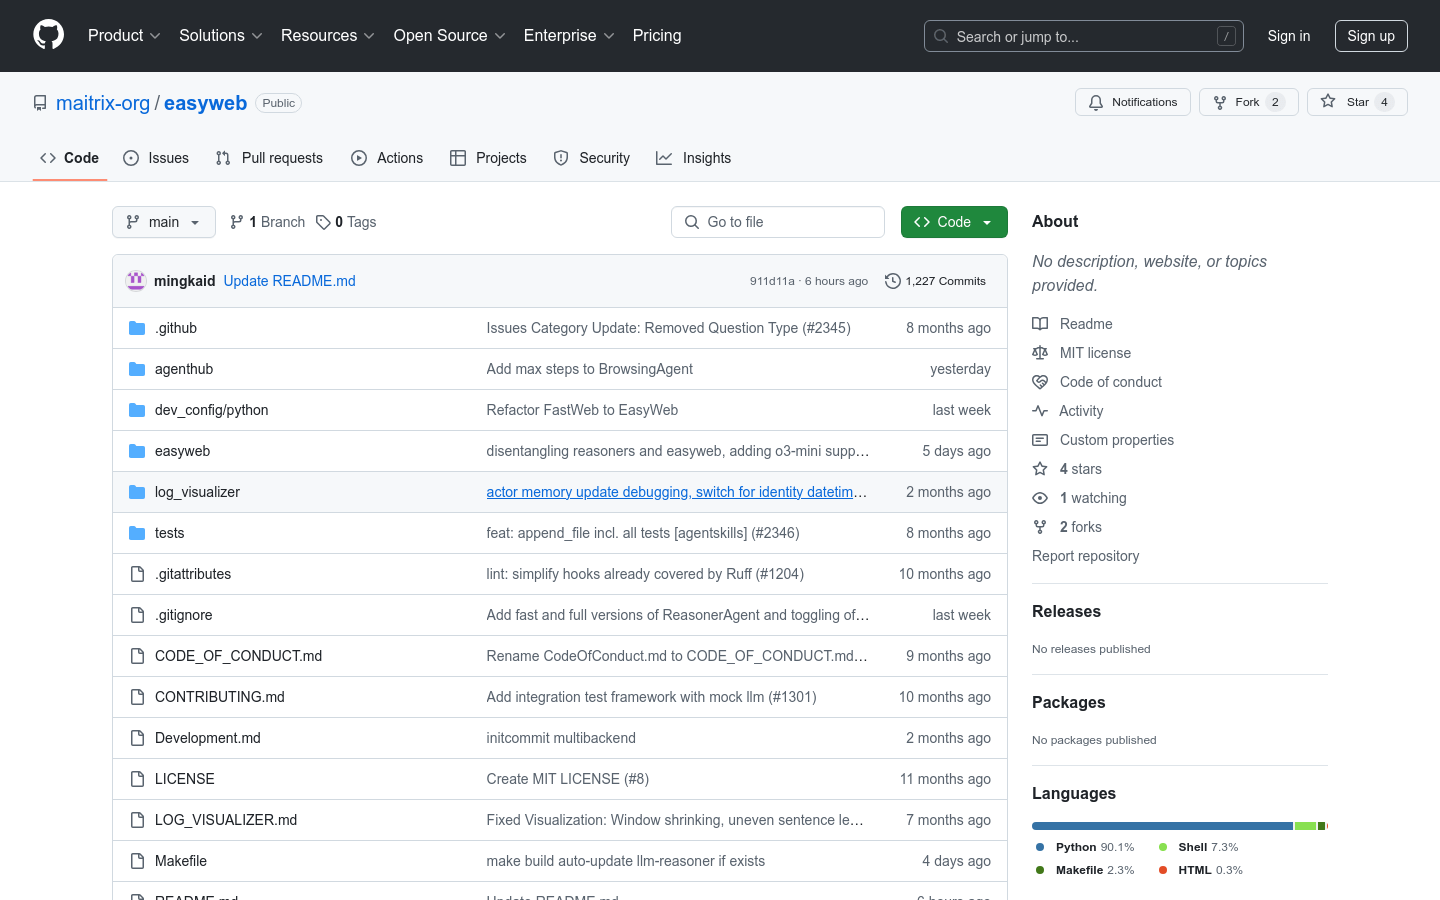Click the Go to file input
Viewport: 1440px width, 900px height.
point(778,222)
